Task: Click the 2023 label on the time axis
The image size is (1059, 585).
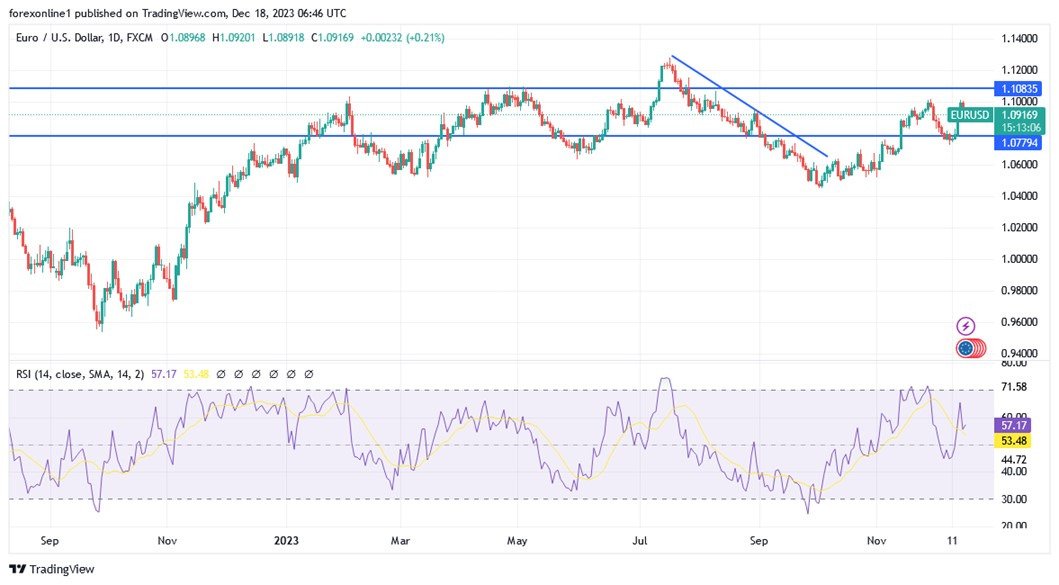Action: [x=286, y=540]
